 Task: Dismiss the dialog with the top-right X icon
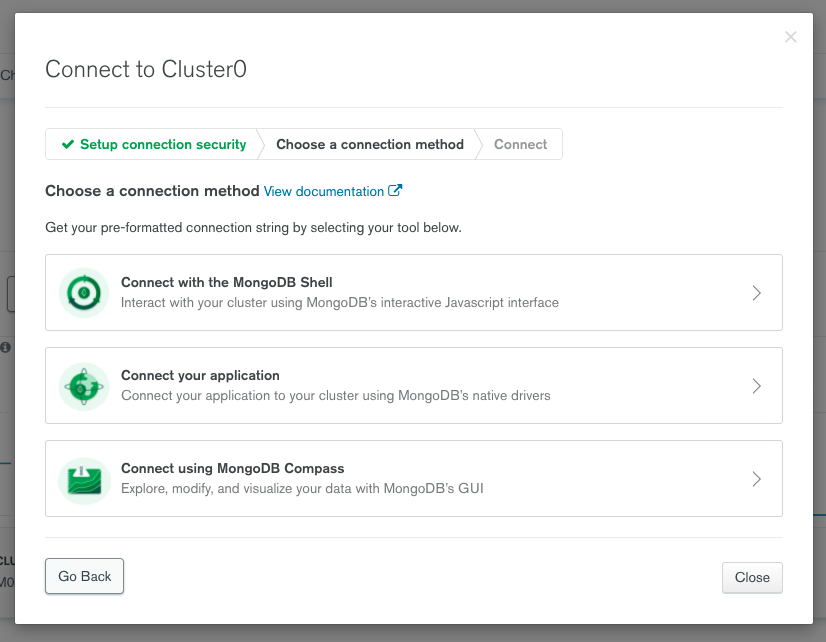(790, 37)
